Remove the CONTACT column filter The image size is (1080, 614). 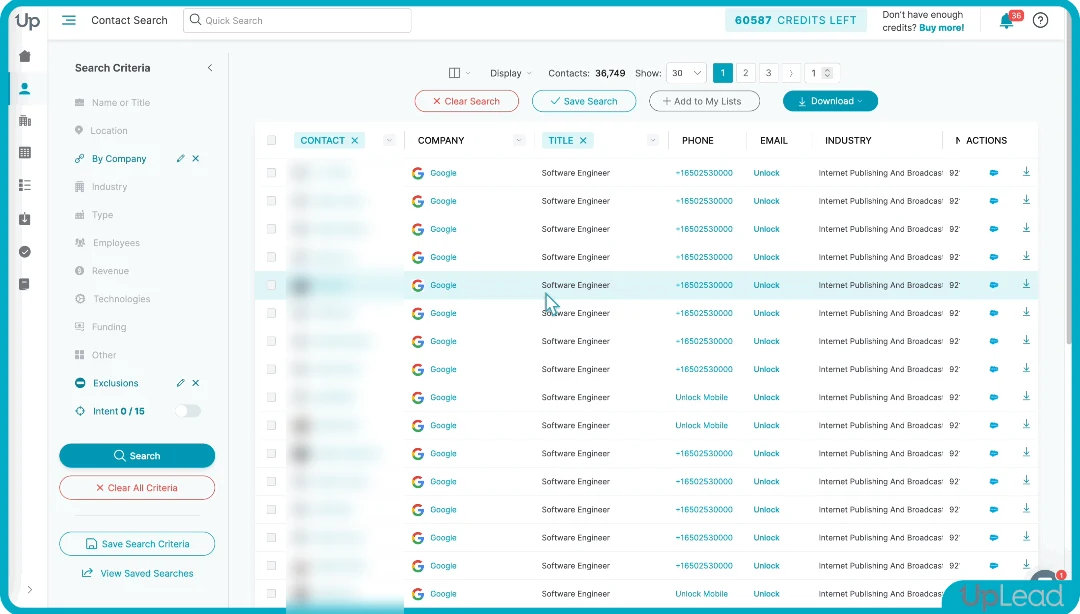(355, 141)
